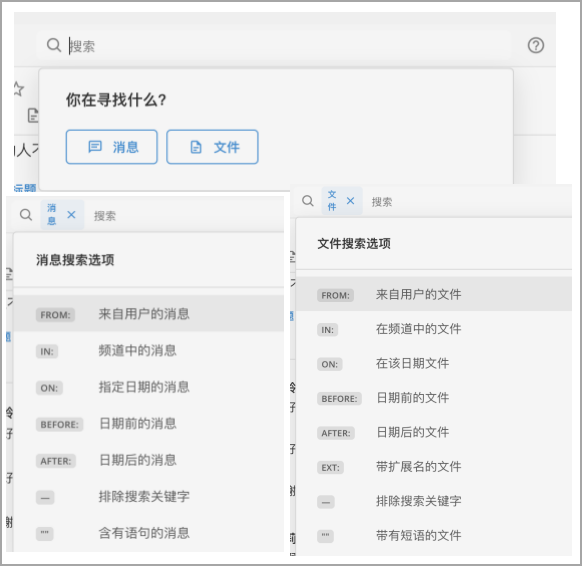The image size is (582, 566).
Task: Remove the 文件 search filter chip
Action: coord(350,201)
